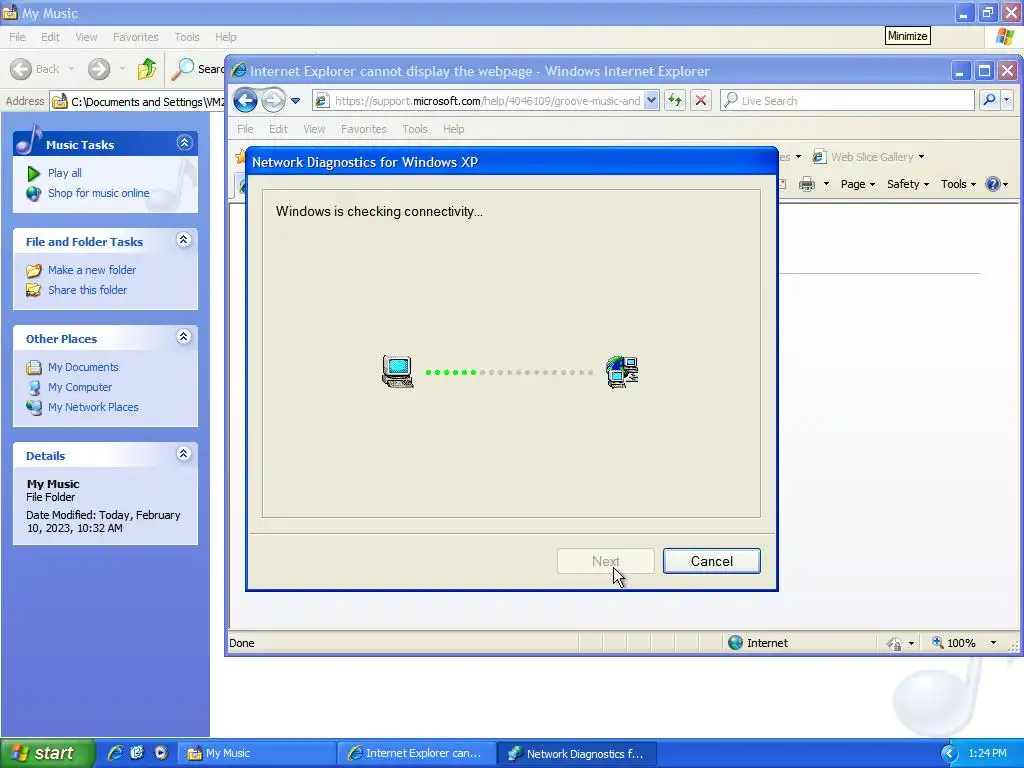1024x768 pixels.
Task: Open File menu in My Music window
Action: pyautogui.click(x=17, y=37)
